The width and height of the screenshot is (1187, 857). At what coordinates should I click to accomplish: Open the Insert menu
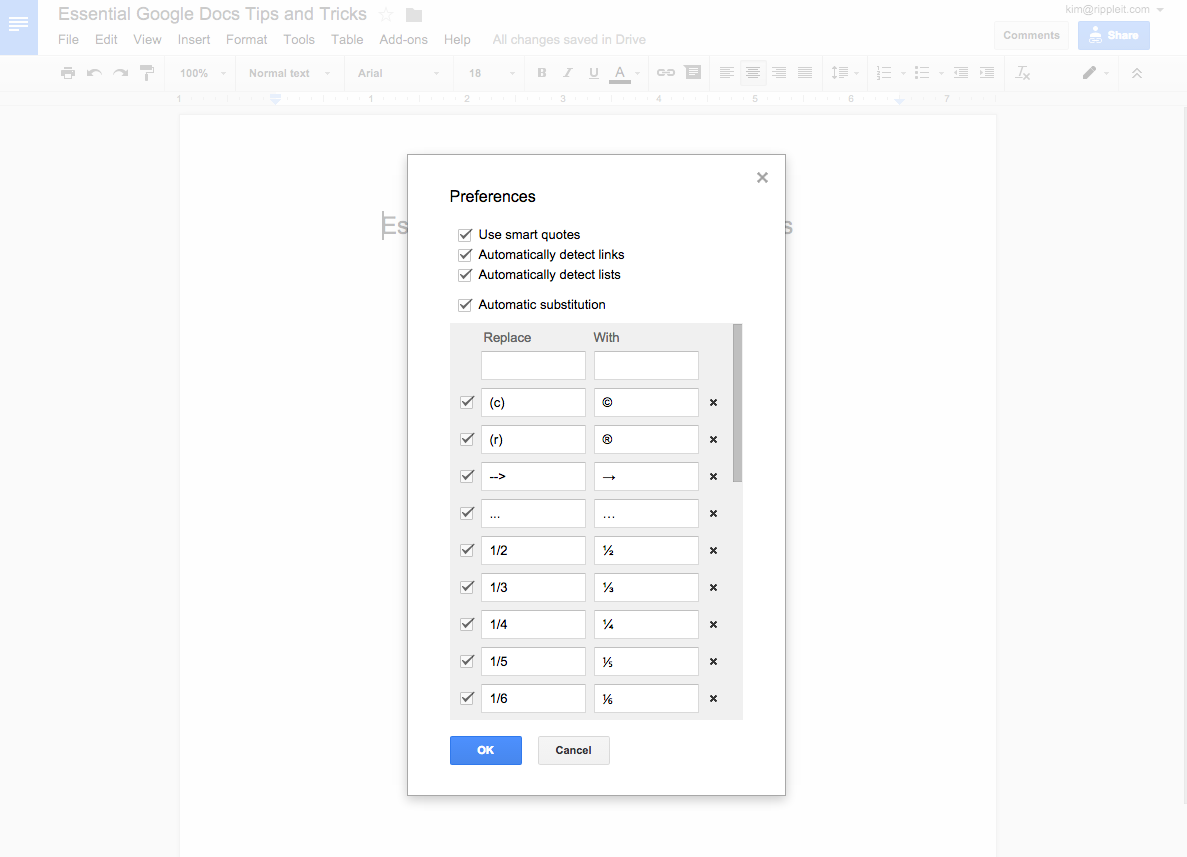point(194,39)
